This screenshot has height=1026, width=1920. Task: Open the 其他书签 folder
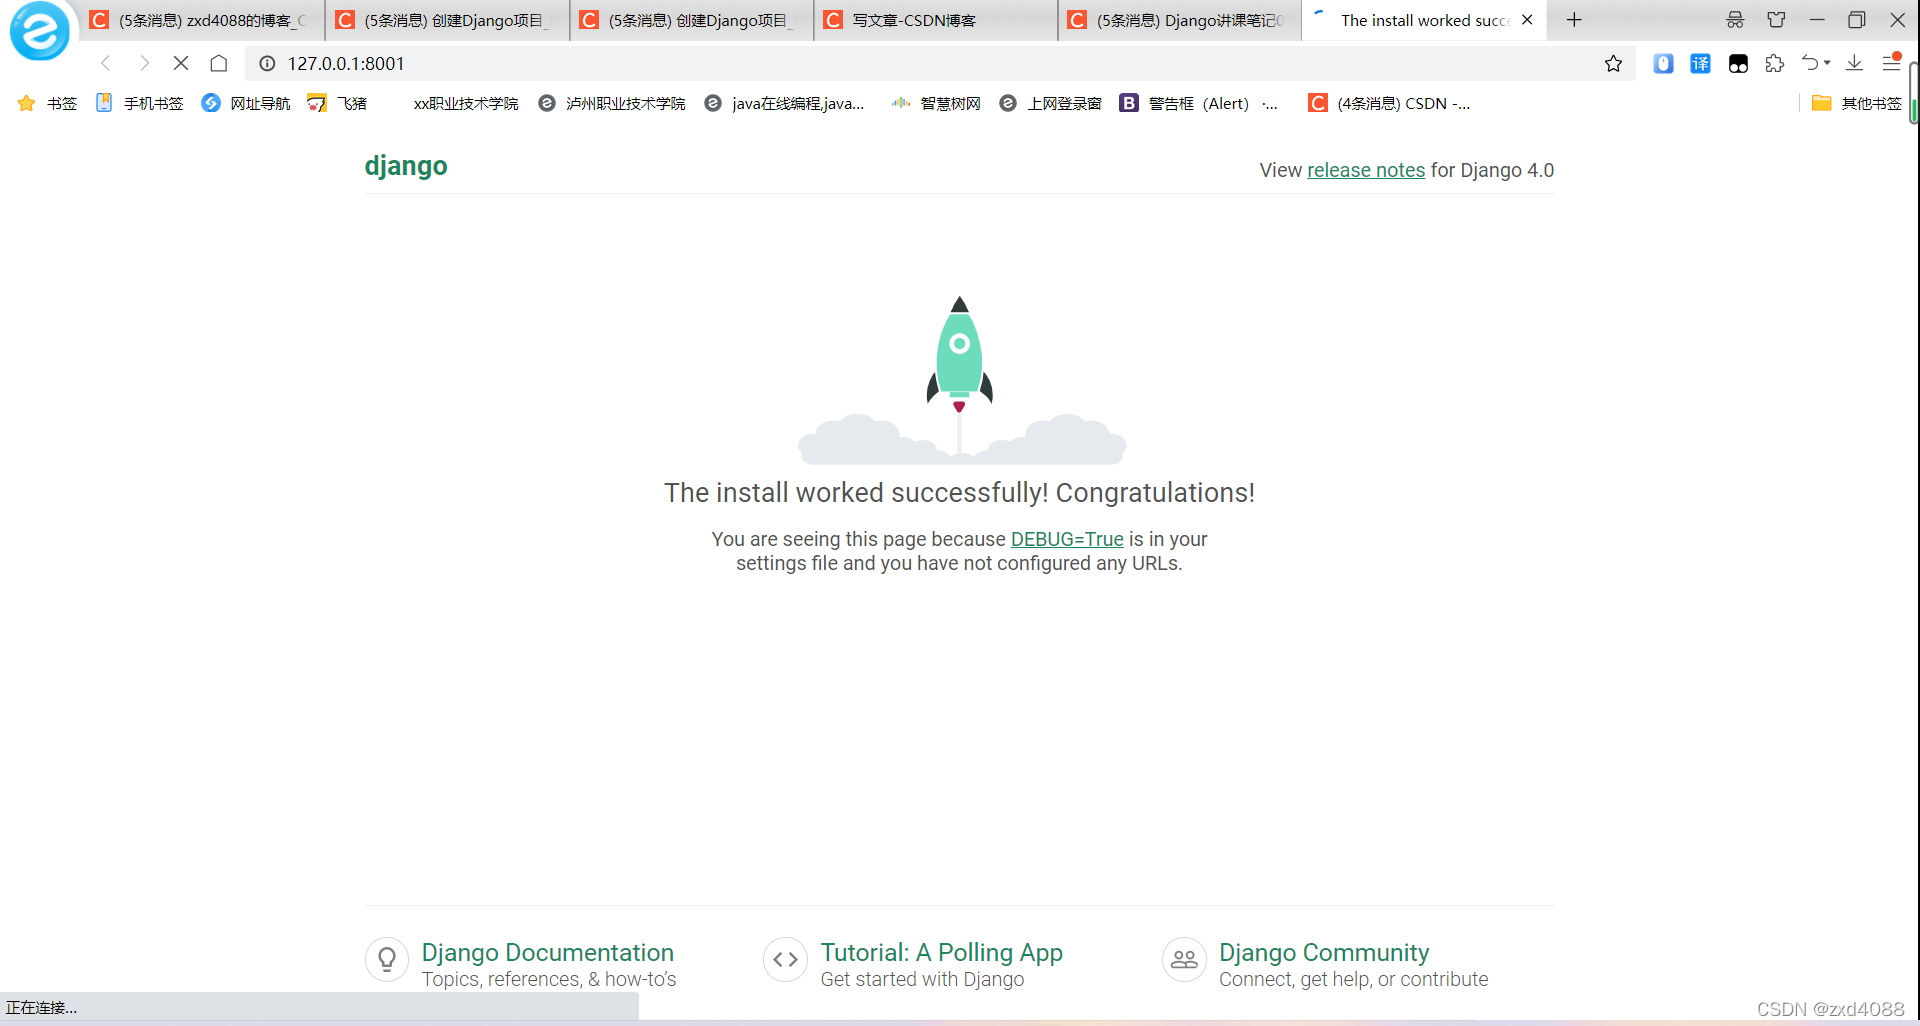tap(1856, 103)
